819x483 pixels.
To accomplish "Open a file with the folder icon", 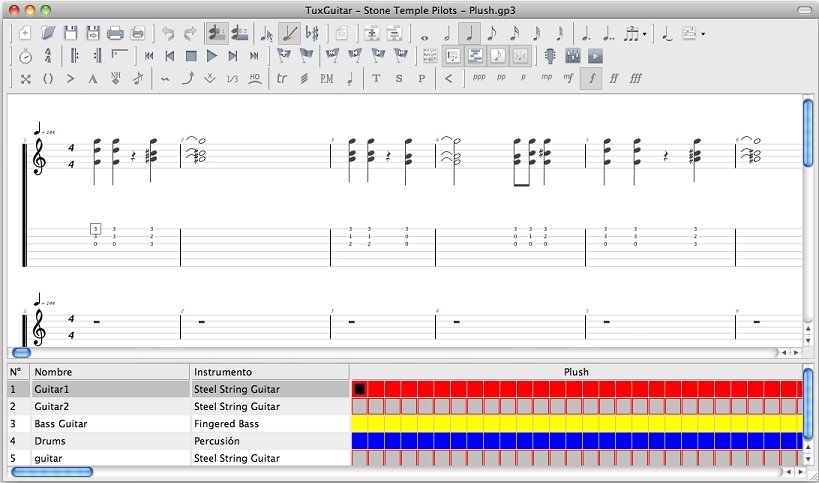I will [x=48, y=33].
